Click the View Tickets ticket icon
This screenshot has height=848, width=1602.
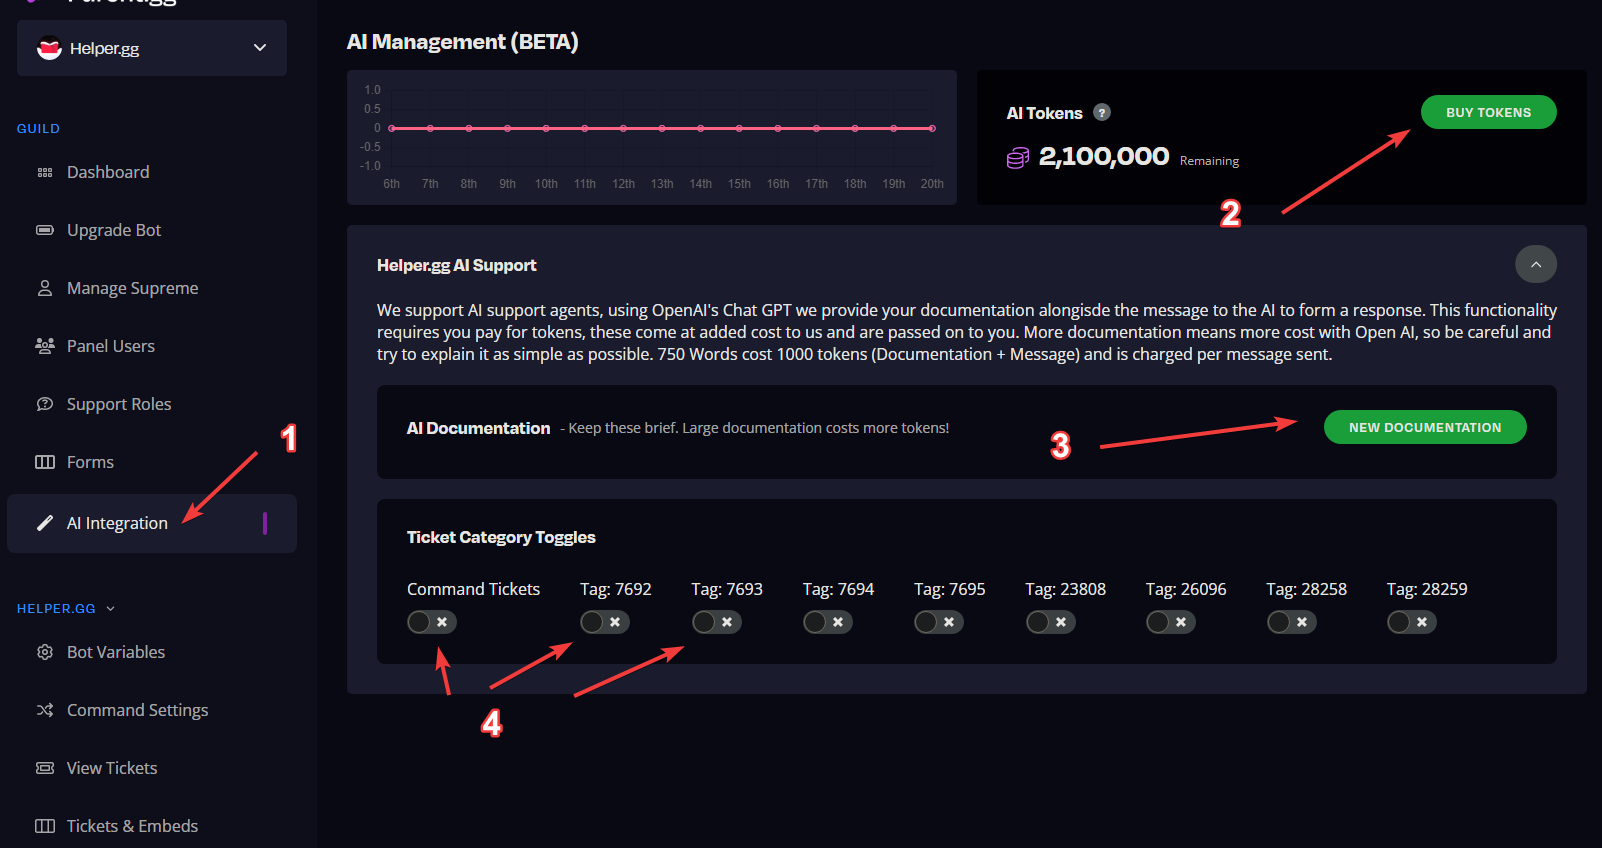click(x=45, y=768)
